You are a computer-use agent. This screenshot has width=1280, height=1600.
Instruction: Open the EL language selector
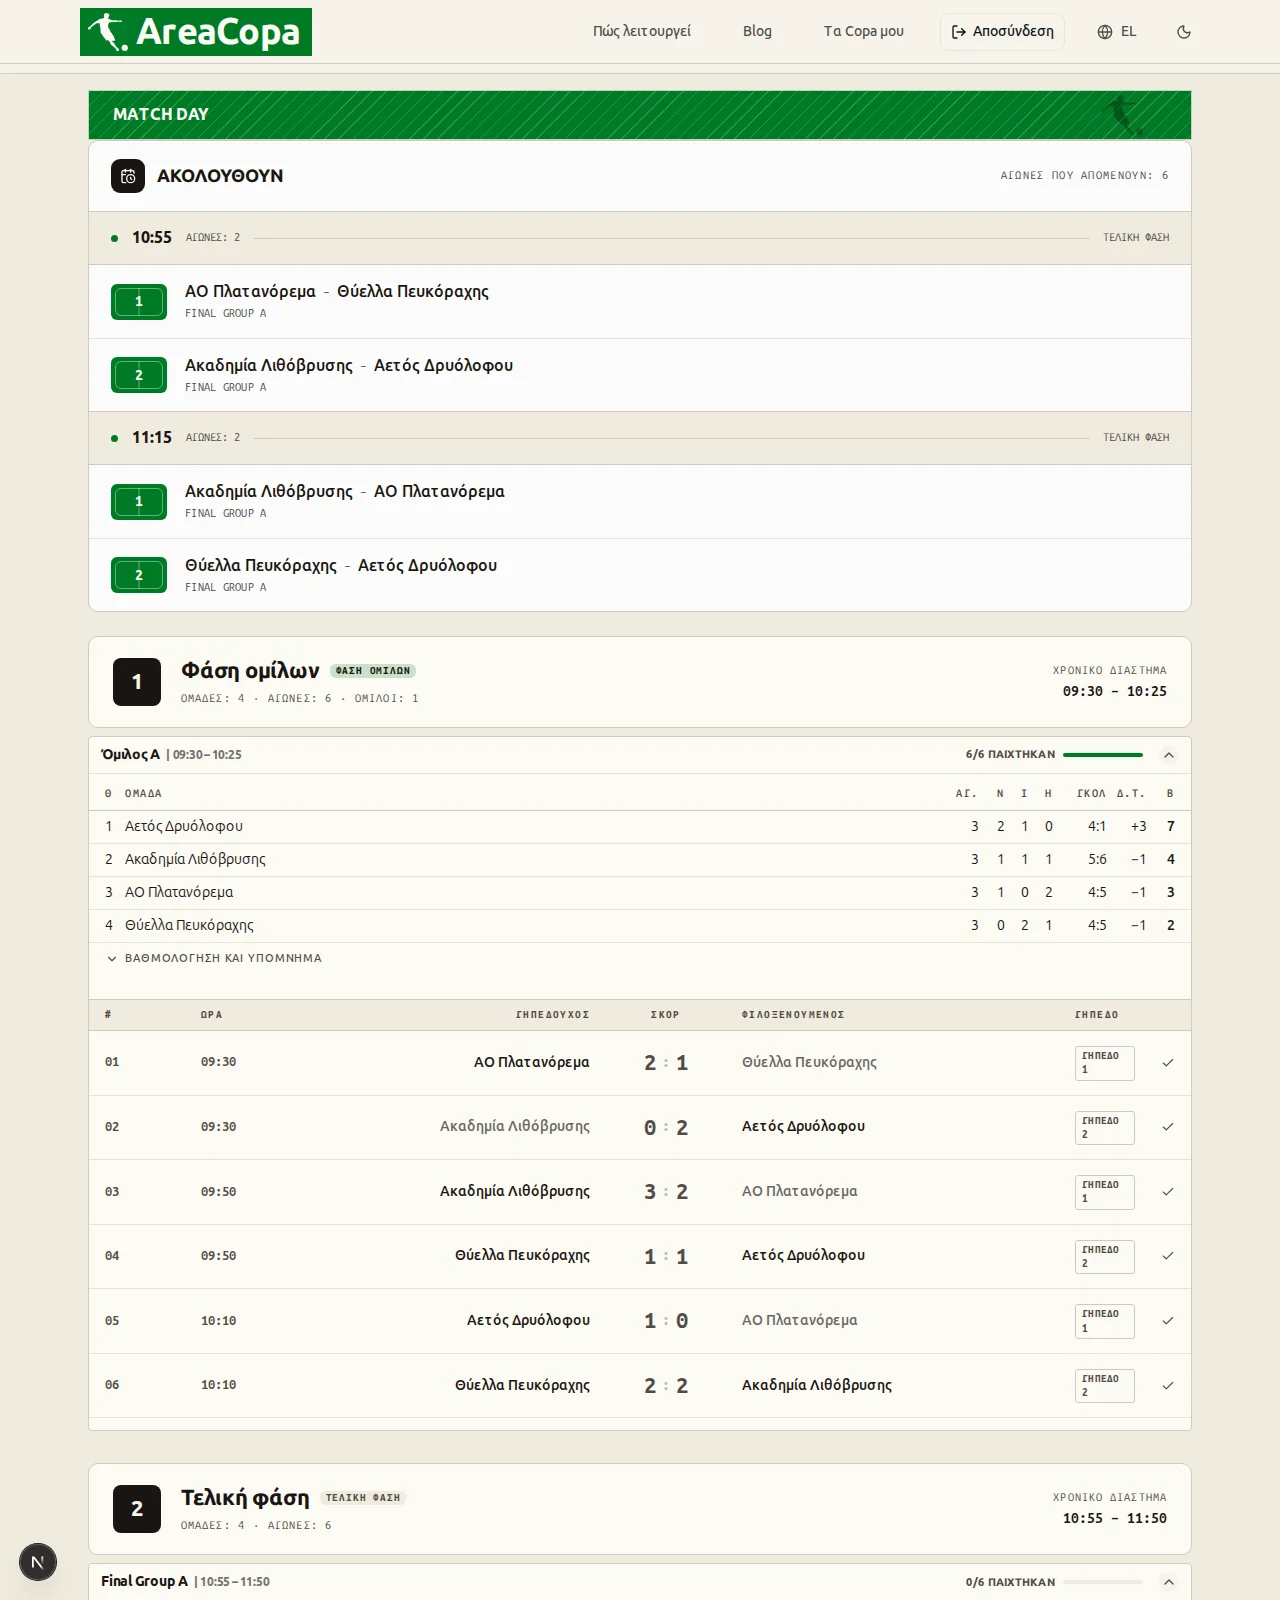coord(1117,32)
